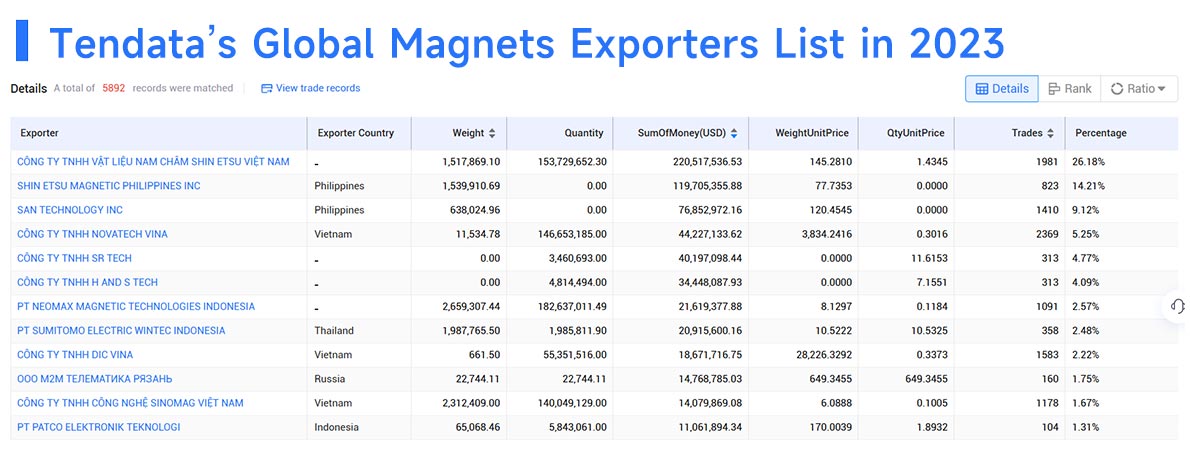Click the Russia country cell
The image size is (1190, 449).
tap(330, 378)
